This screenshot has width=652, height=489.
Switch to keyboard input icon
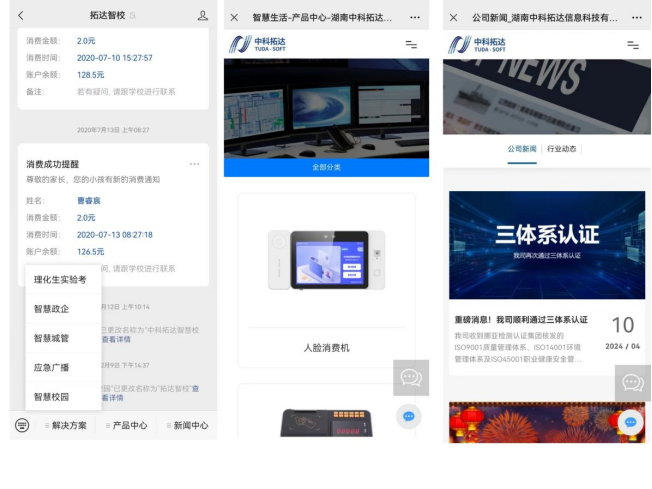pos(22,425)
